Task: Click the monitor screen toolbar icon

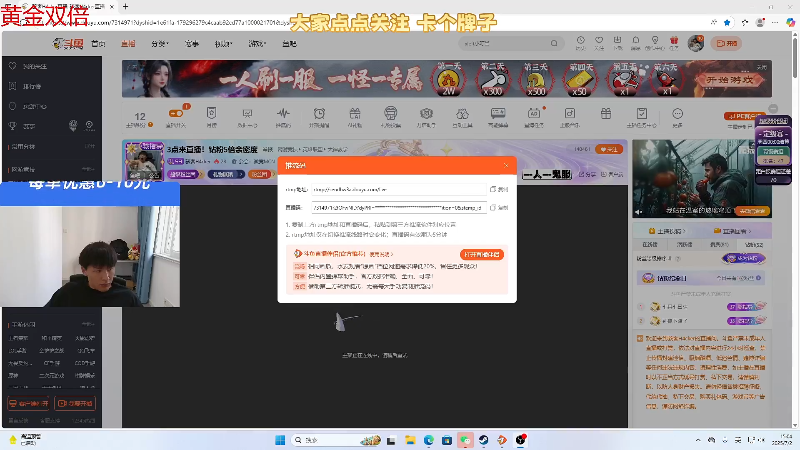Action: [247, 113]
